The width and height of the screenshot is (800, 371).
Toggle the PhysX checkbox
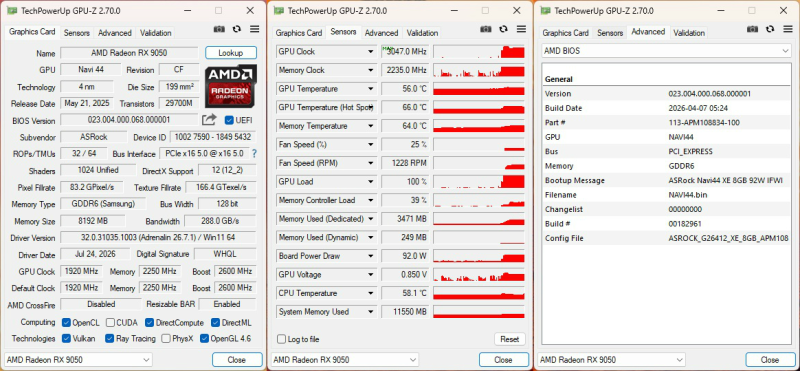tap(165, 338)
